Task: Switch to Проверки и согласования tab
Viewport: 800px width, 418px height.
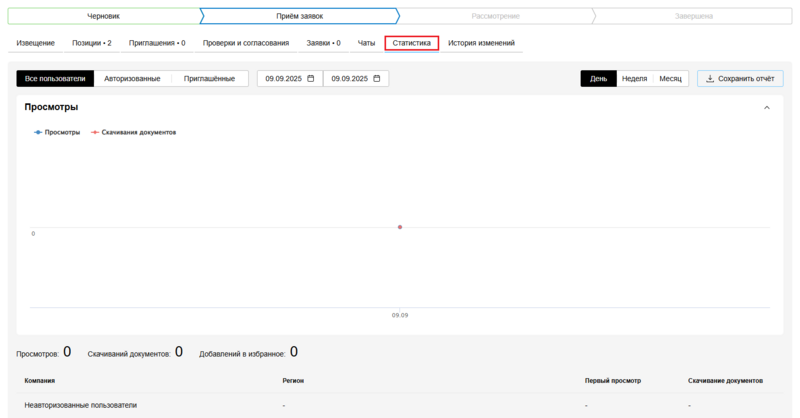Action: (x=246, y=43)
